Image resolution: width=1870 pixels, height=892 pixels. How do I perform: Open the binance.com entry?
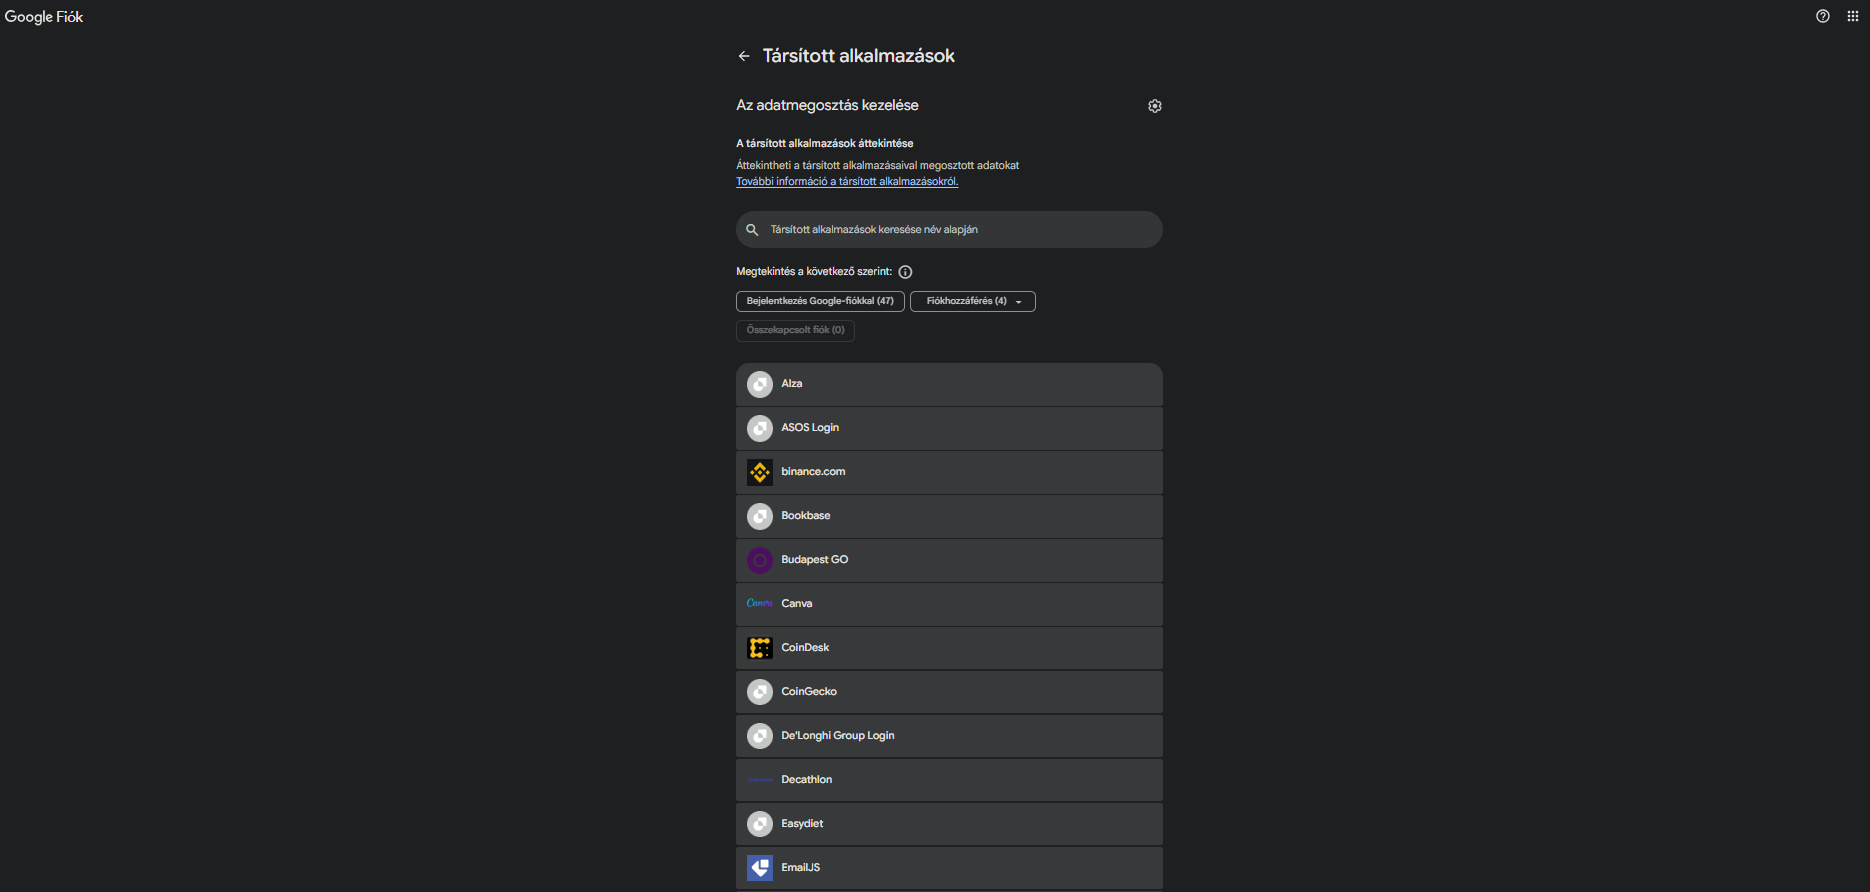(x=949, y=472)
